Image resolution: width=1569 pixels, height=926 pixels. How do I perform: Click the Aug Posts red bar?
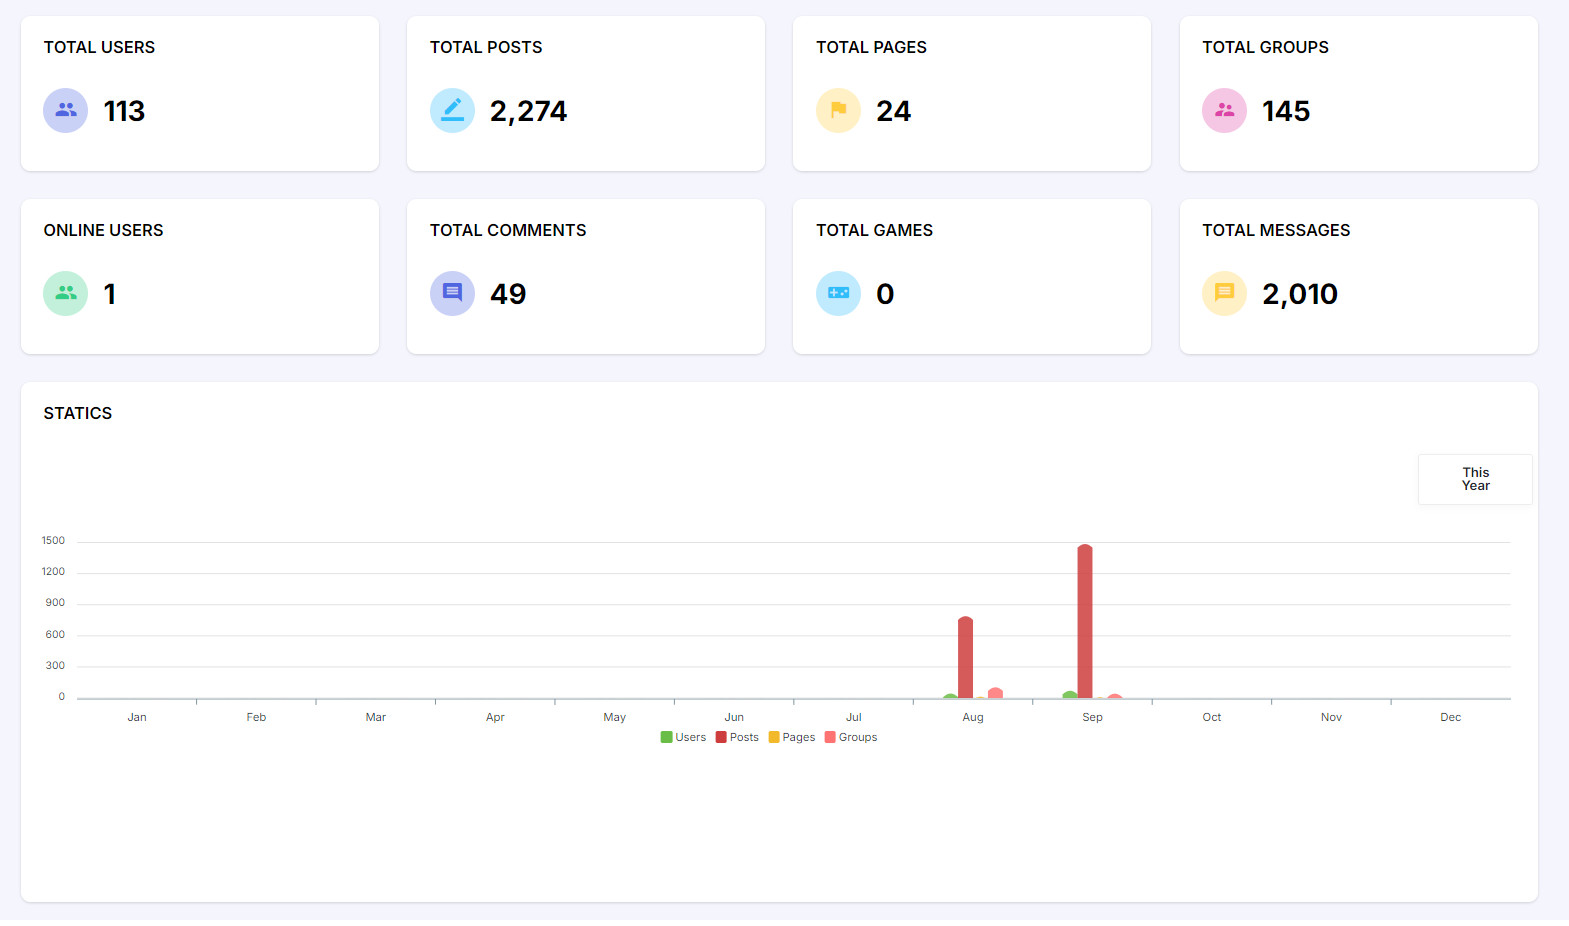point(965,657)
